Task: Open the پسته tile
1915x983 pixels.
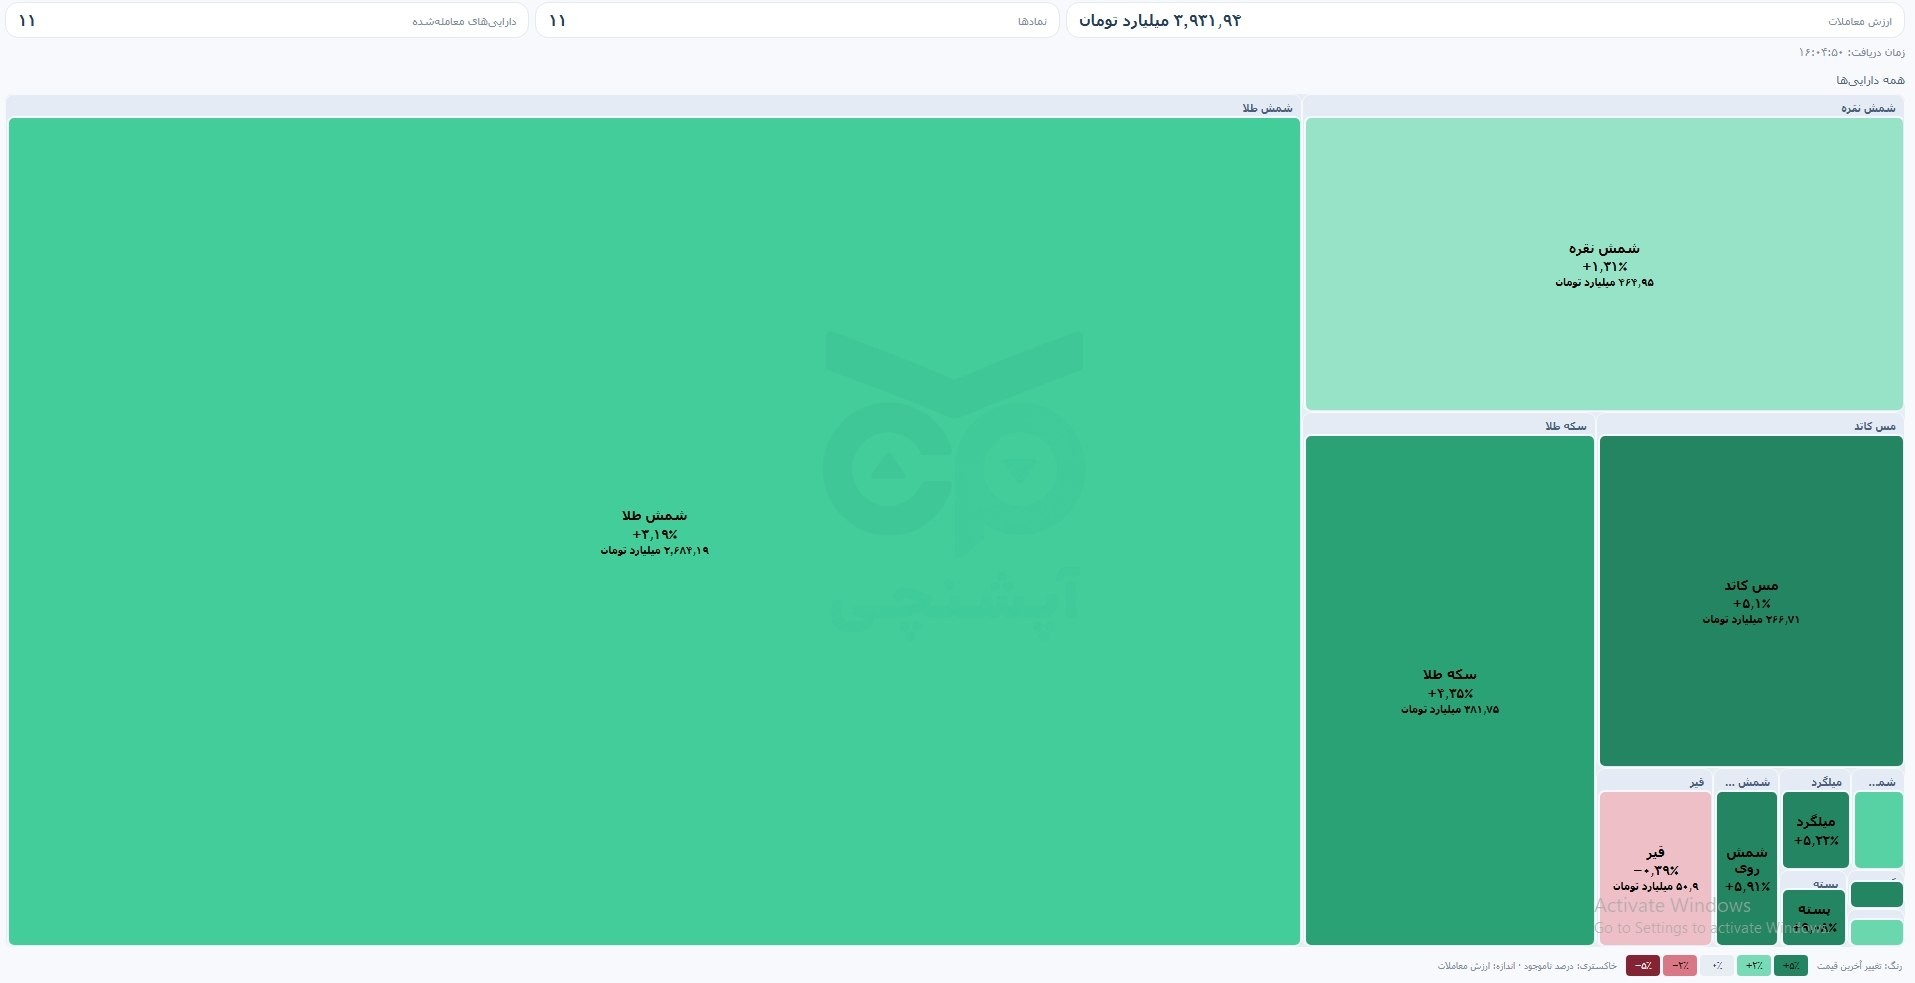Action: (1814, 917)
